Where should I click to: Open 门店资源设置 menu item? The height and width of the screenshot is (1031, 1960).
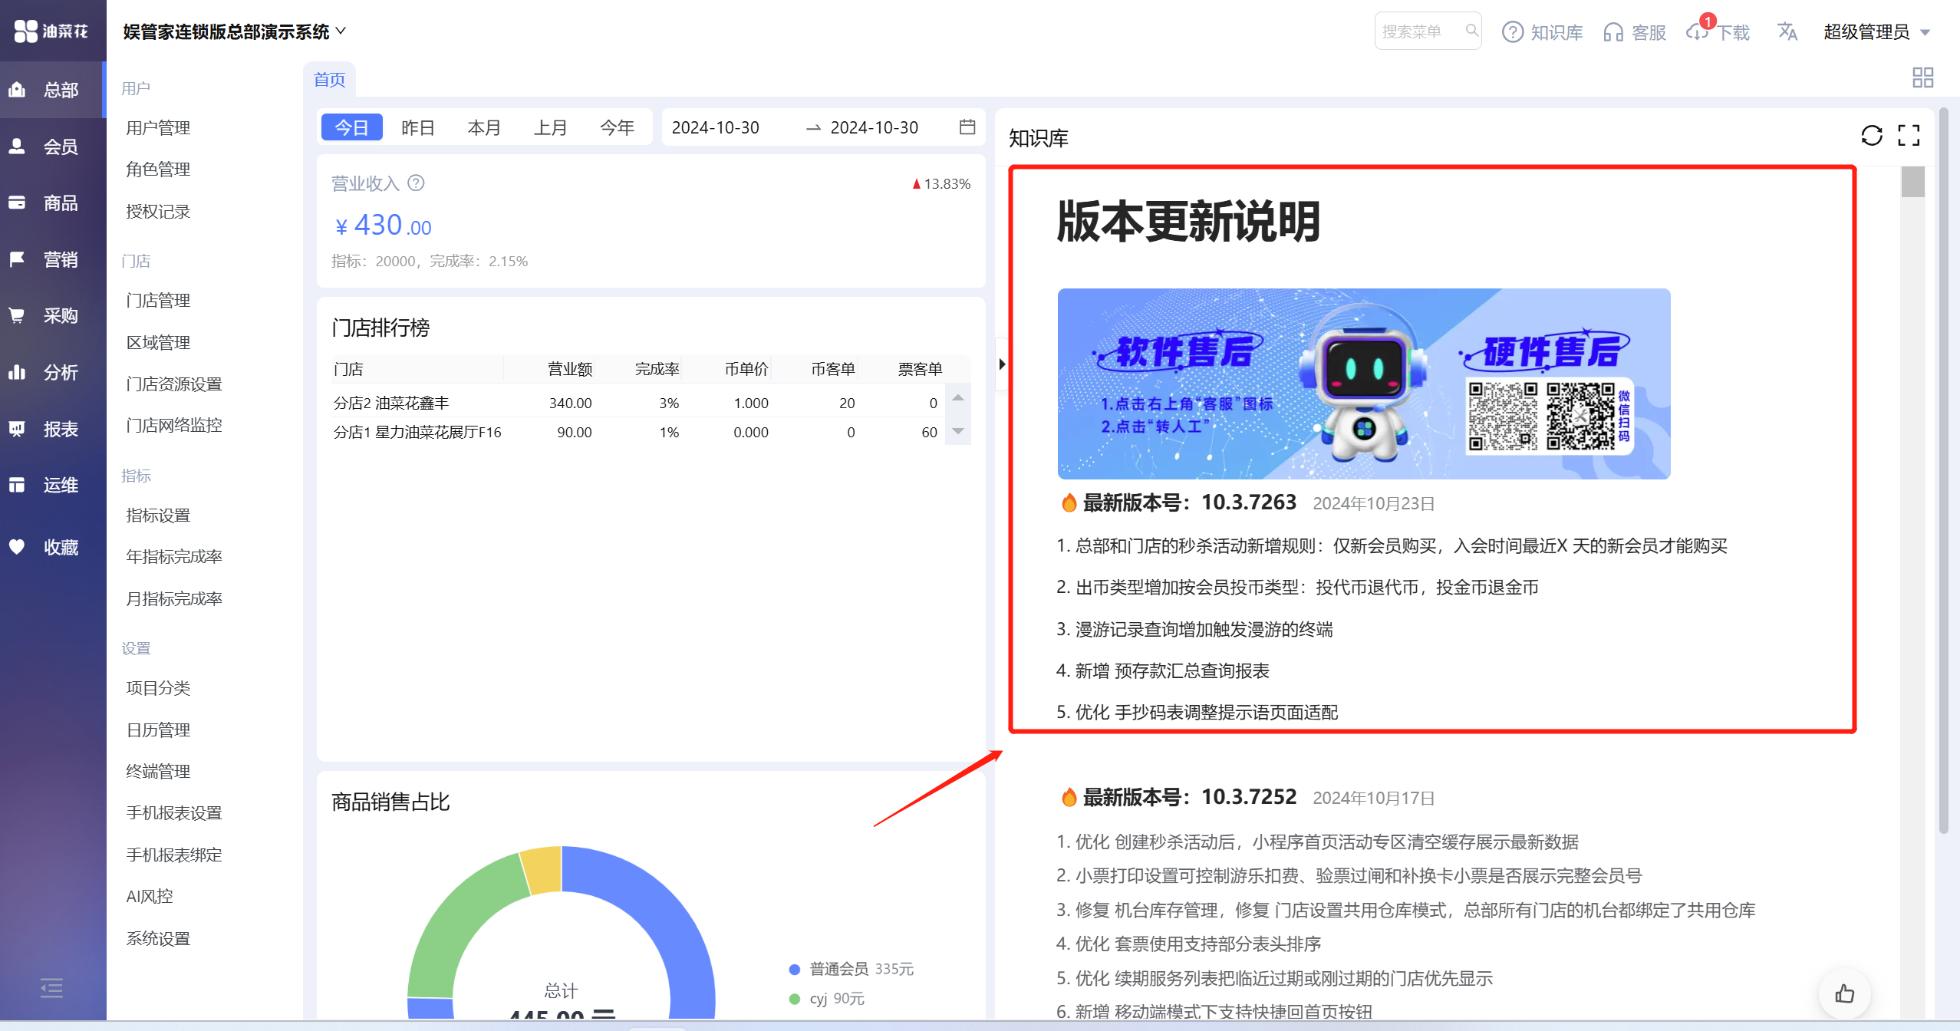click(x=174, y=384)
